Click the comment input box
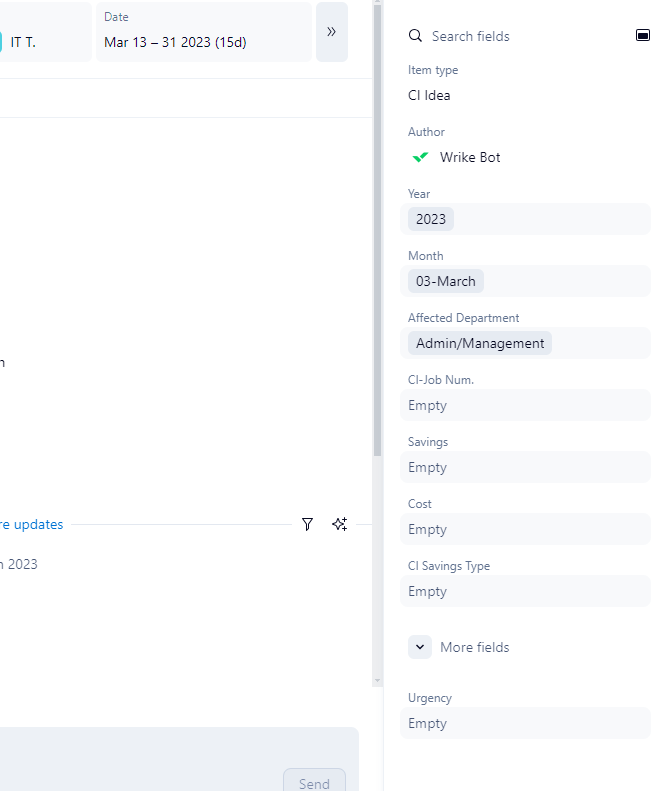Screen dimensions: 662x791 [x=179, y=759]
